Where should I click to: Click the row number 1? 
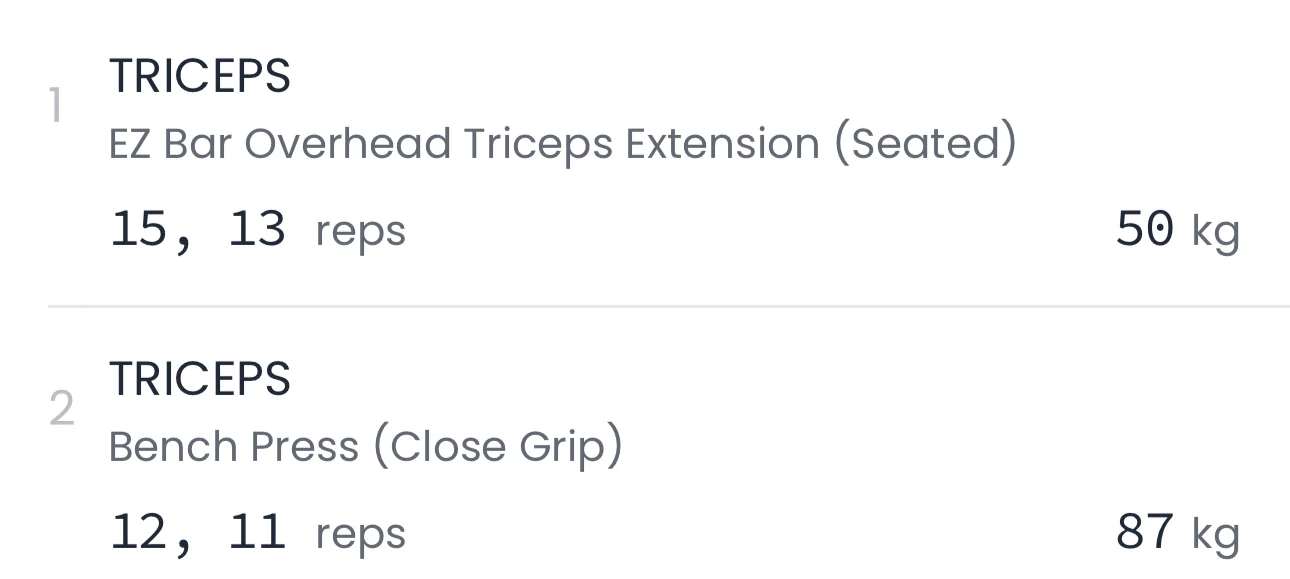pyautogui.click(x=56, y=107)
